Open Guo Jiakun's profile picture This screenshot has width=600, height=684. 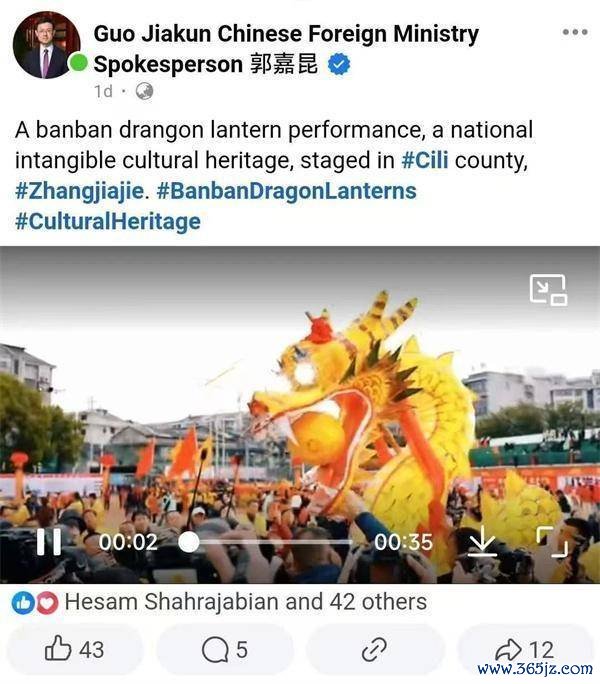point(47,45)
